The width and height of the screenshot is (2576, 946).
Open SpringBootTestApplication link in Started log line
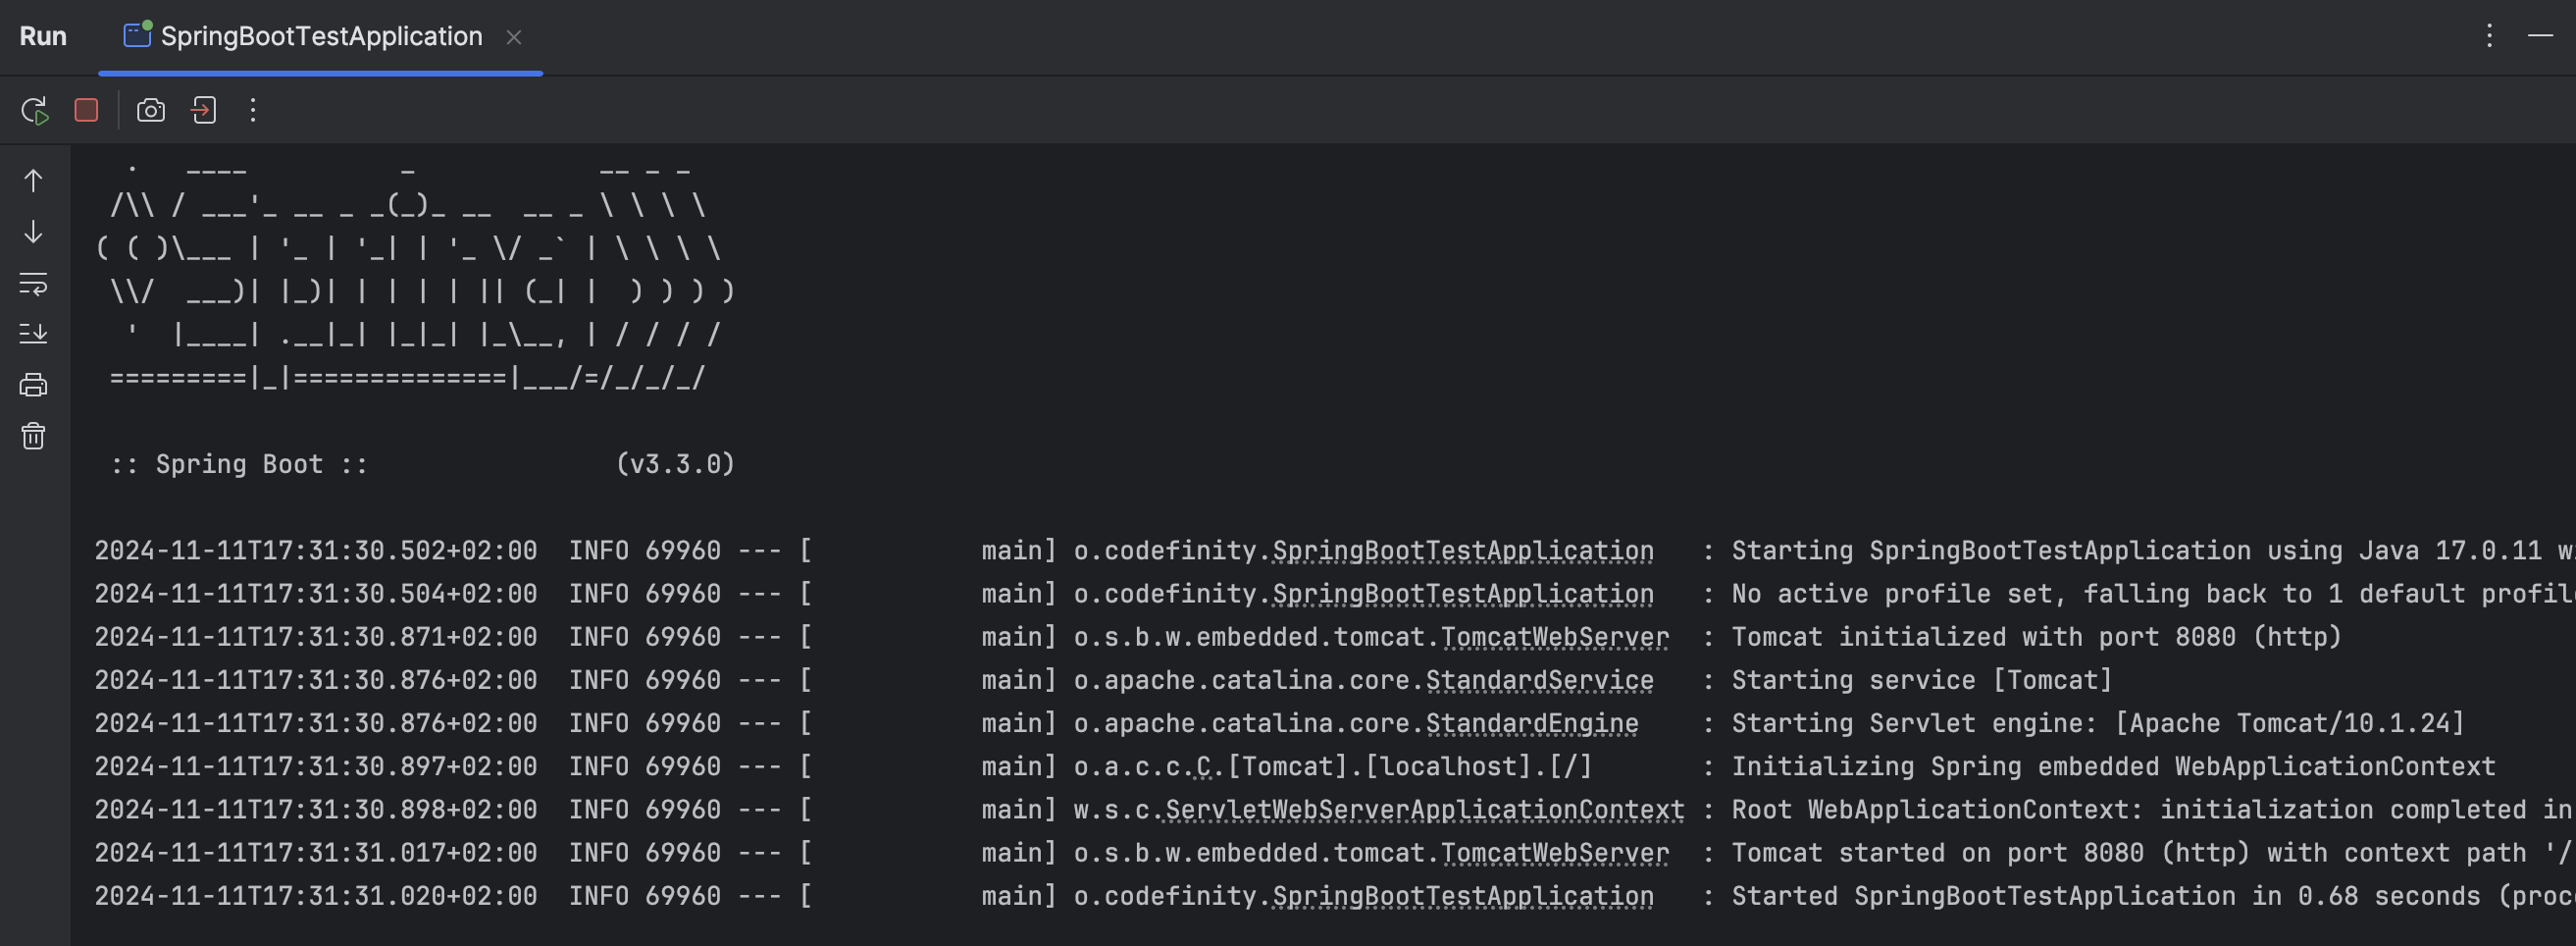(1463, 896)
